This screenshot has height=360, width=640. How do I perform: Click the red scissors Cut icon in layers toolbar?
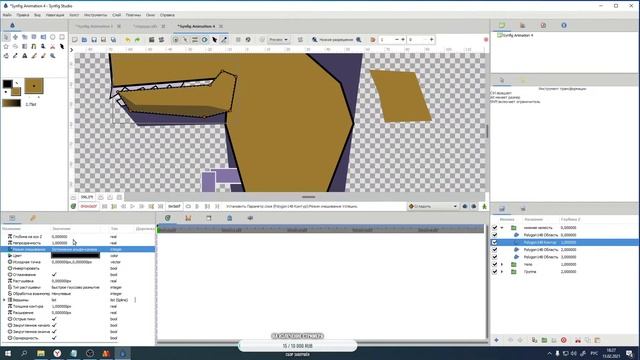tap(578, 340)
